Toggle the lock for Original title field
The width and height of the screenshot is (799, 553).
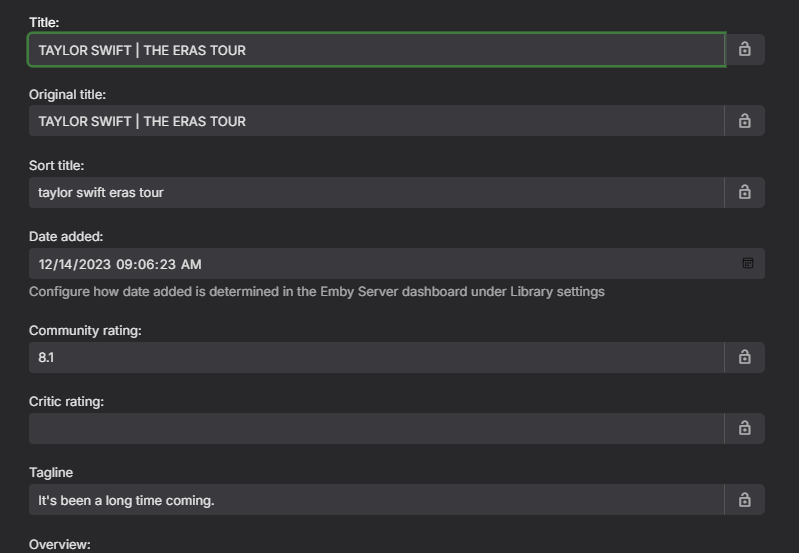click(x=745, y=121)
